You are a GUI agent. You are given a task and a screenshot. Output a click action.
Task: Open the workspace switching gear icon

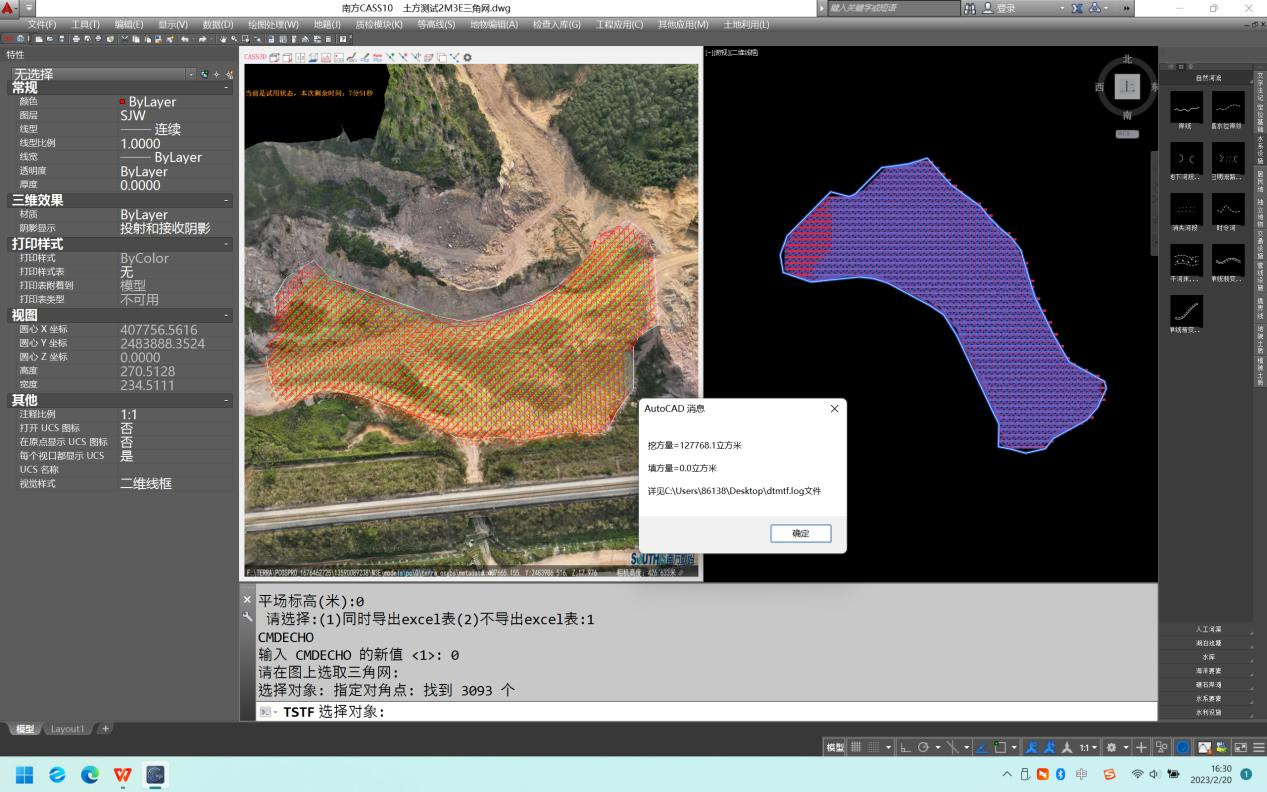tap(1111, 747)
